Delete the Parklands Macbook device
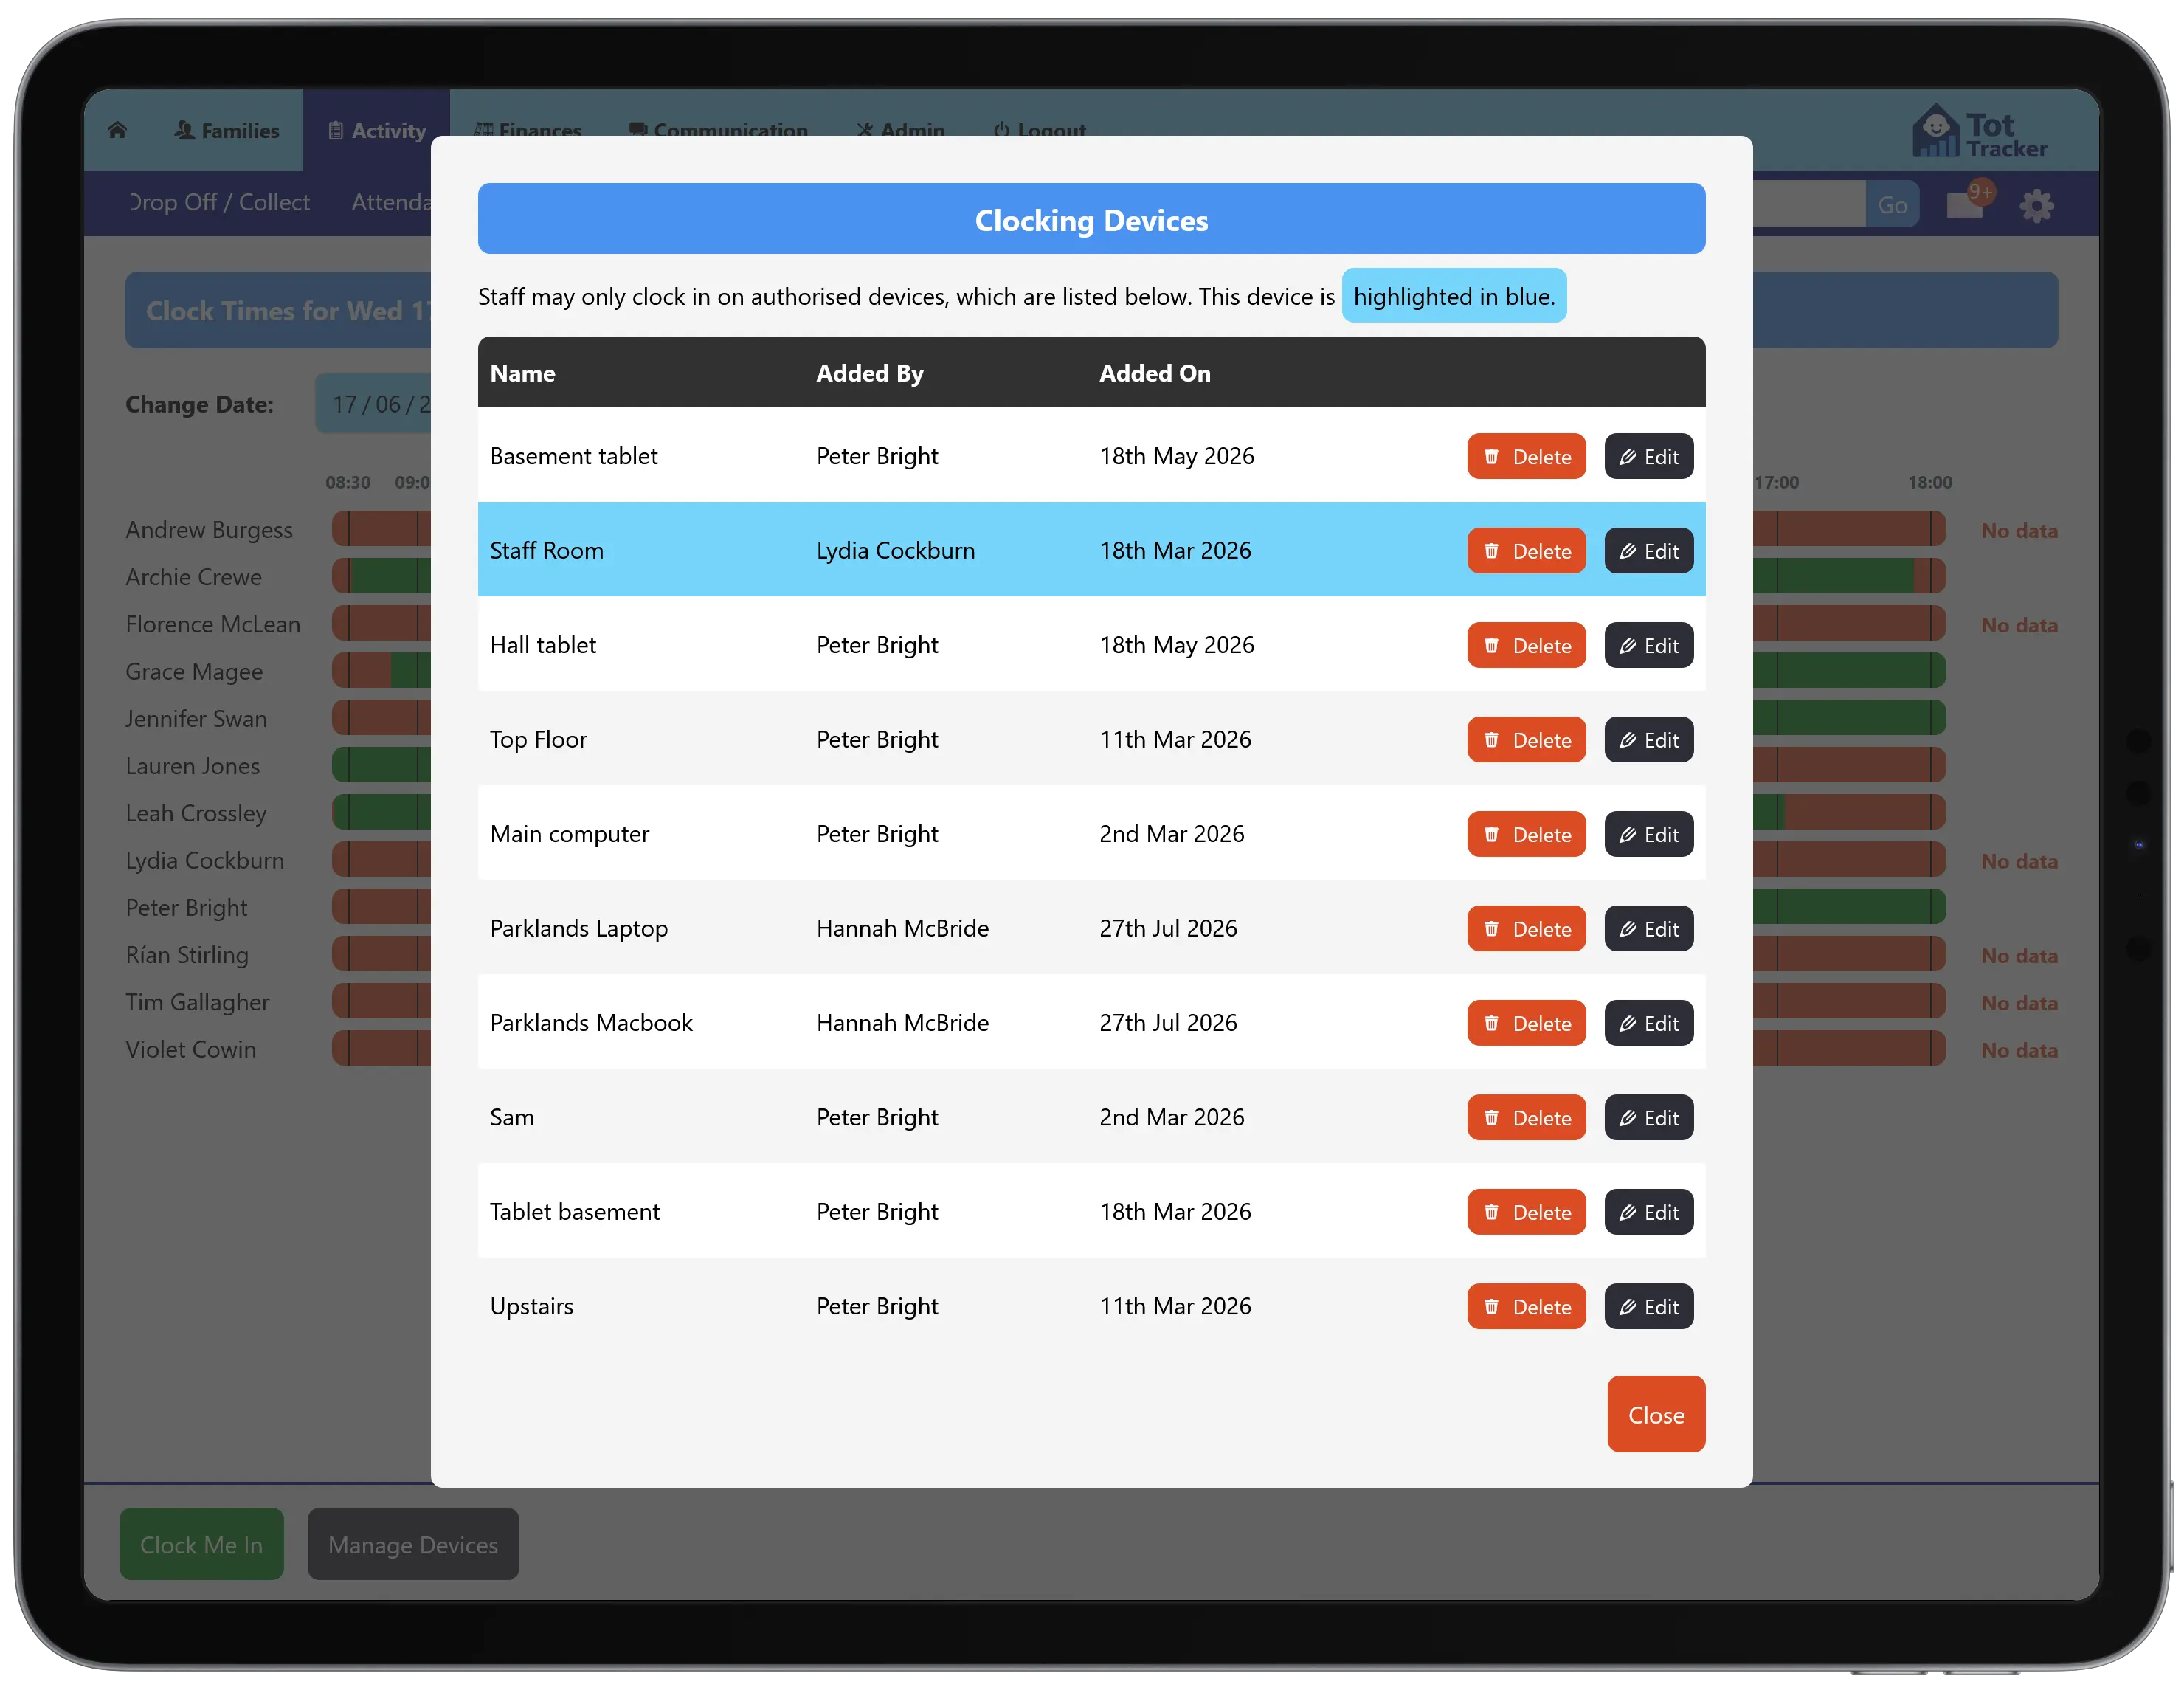The height and width of the screenshot is (1690, 2184). coord(1526,1023)
